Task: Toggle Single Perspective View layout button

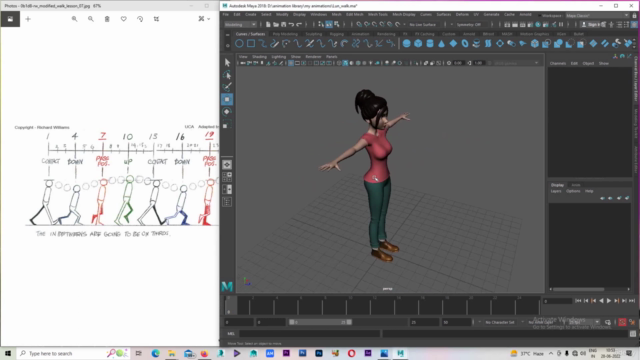Action: point(227,164)
